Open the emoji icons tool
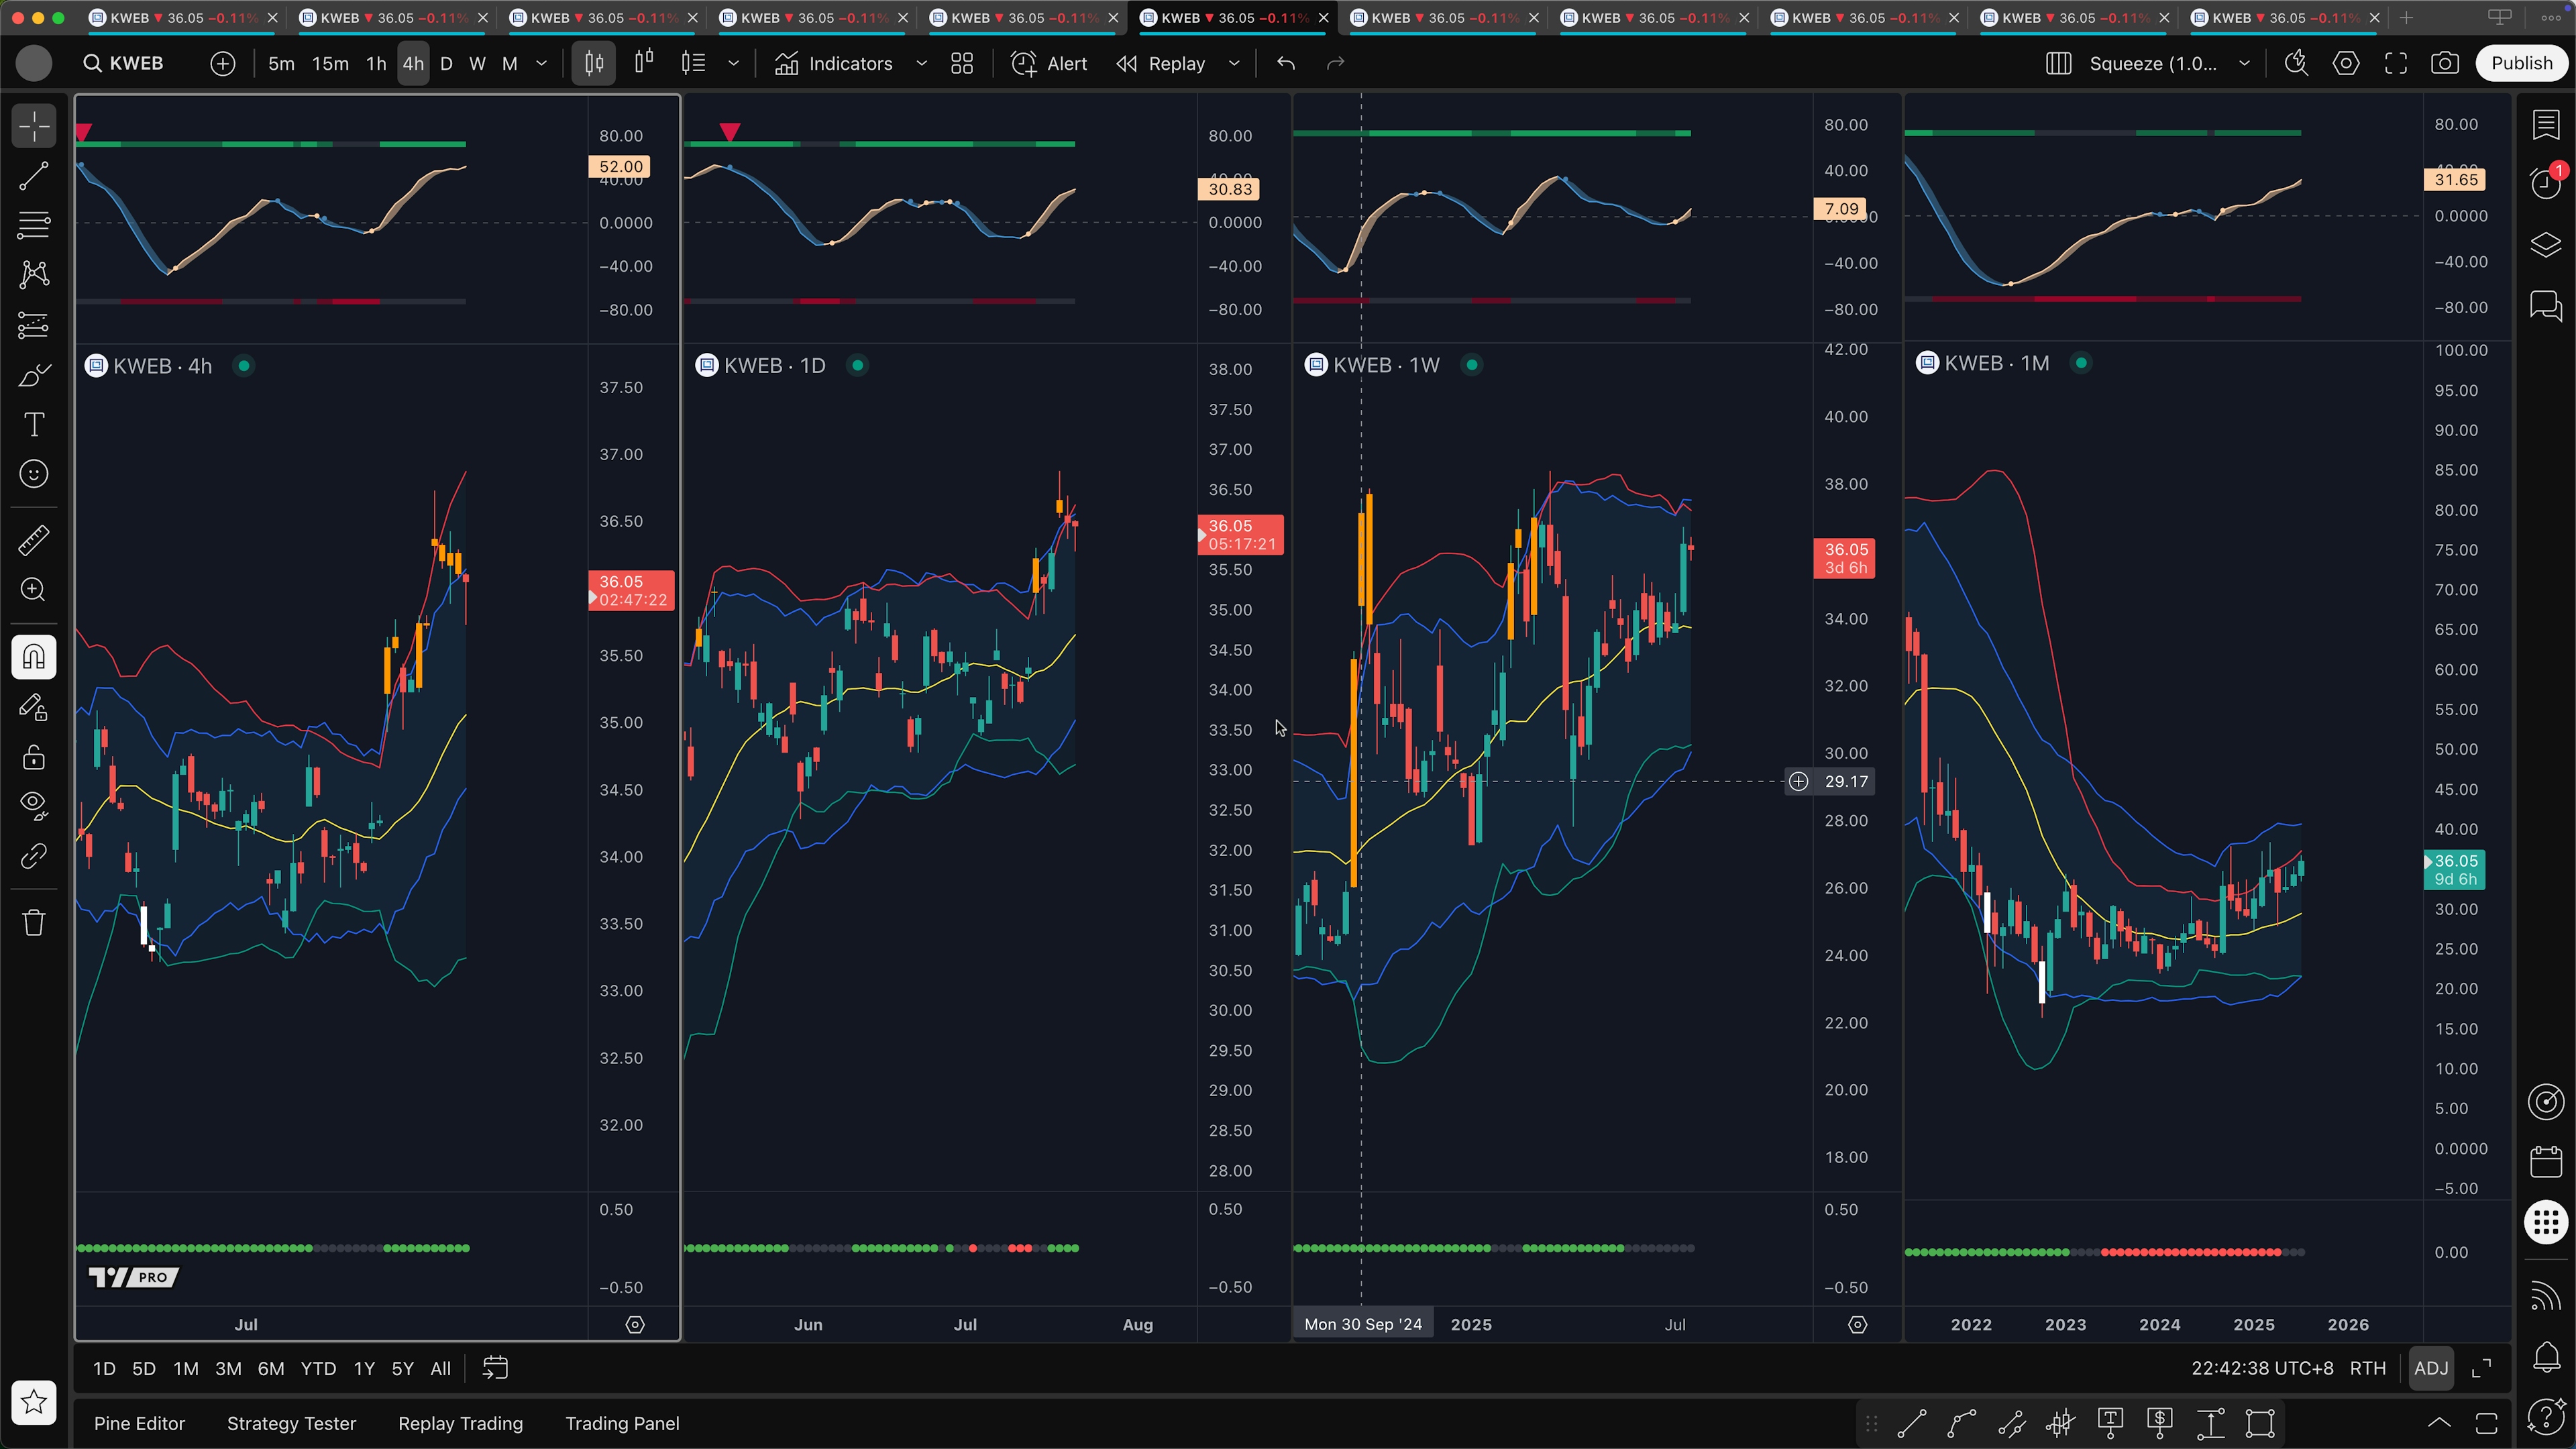Image resolution: width=2576 pixels, height=1449 pixels. coord(34,474)
